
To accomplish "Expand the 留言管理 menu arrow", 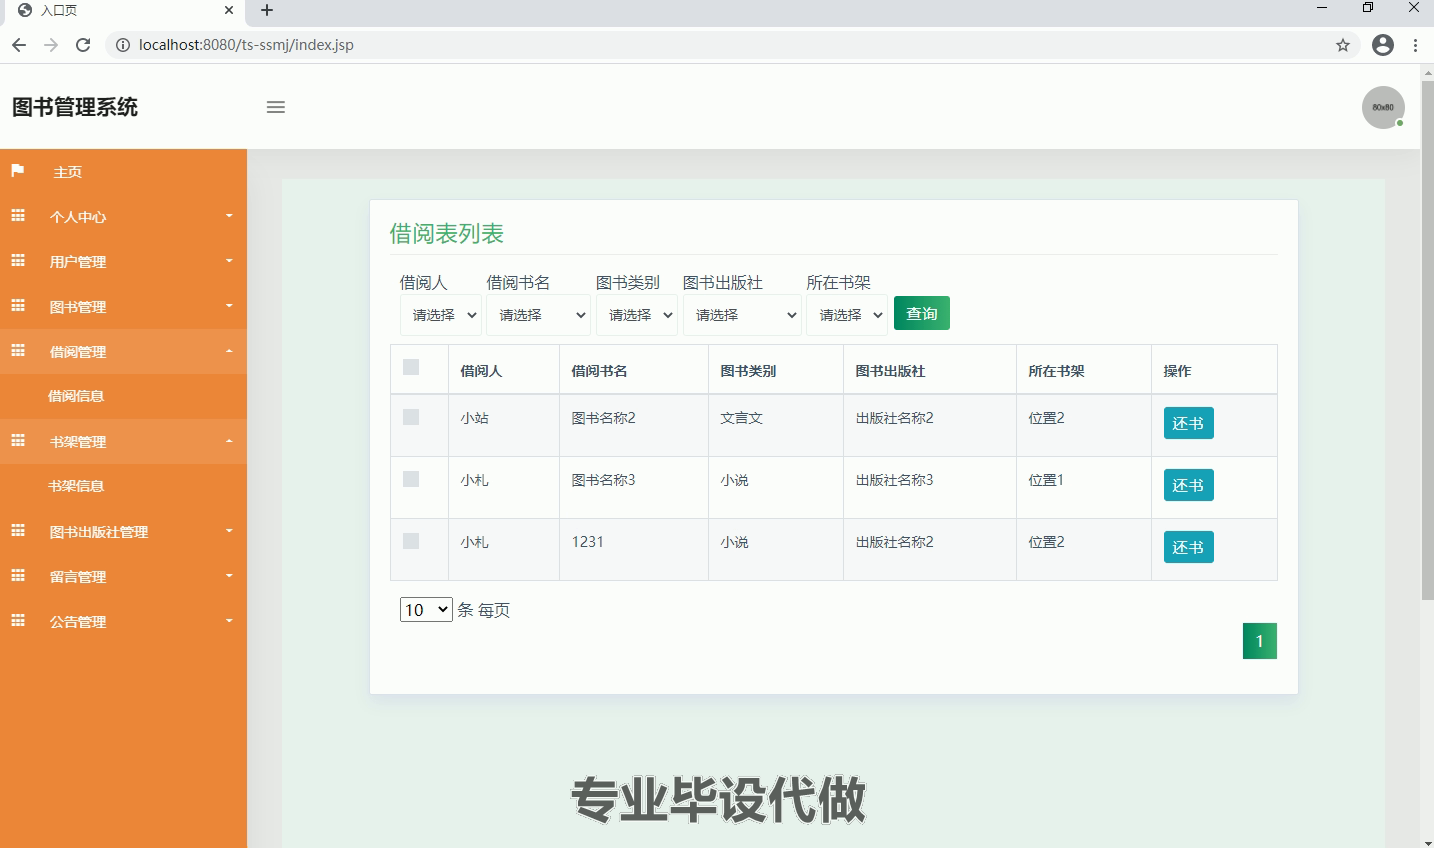I will pyautogui.click(x=229, y=576).
